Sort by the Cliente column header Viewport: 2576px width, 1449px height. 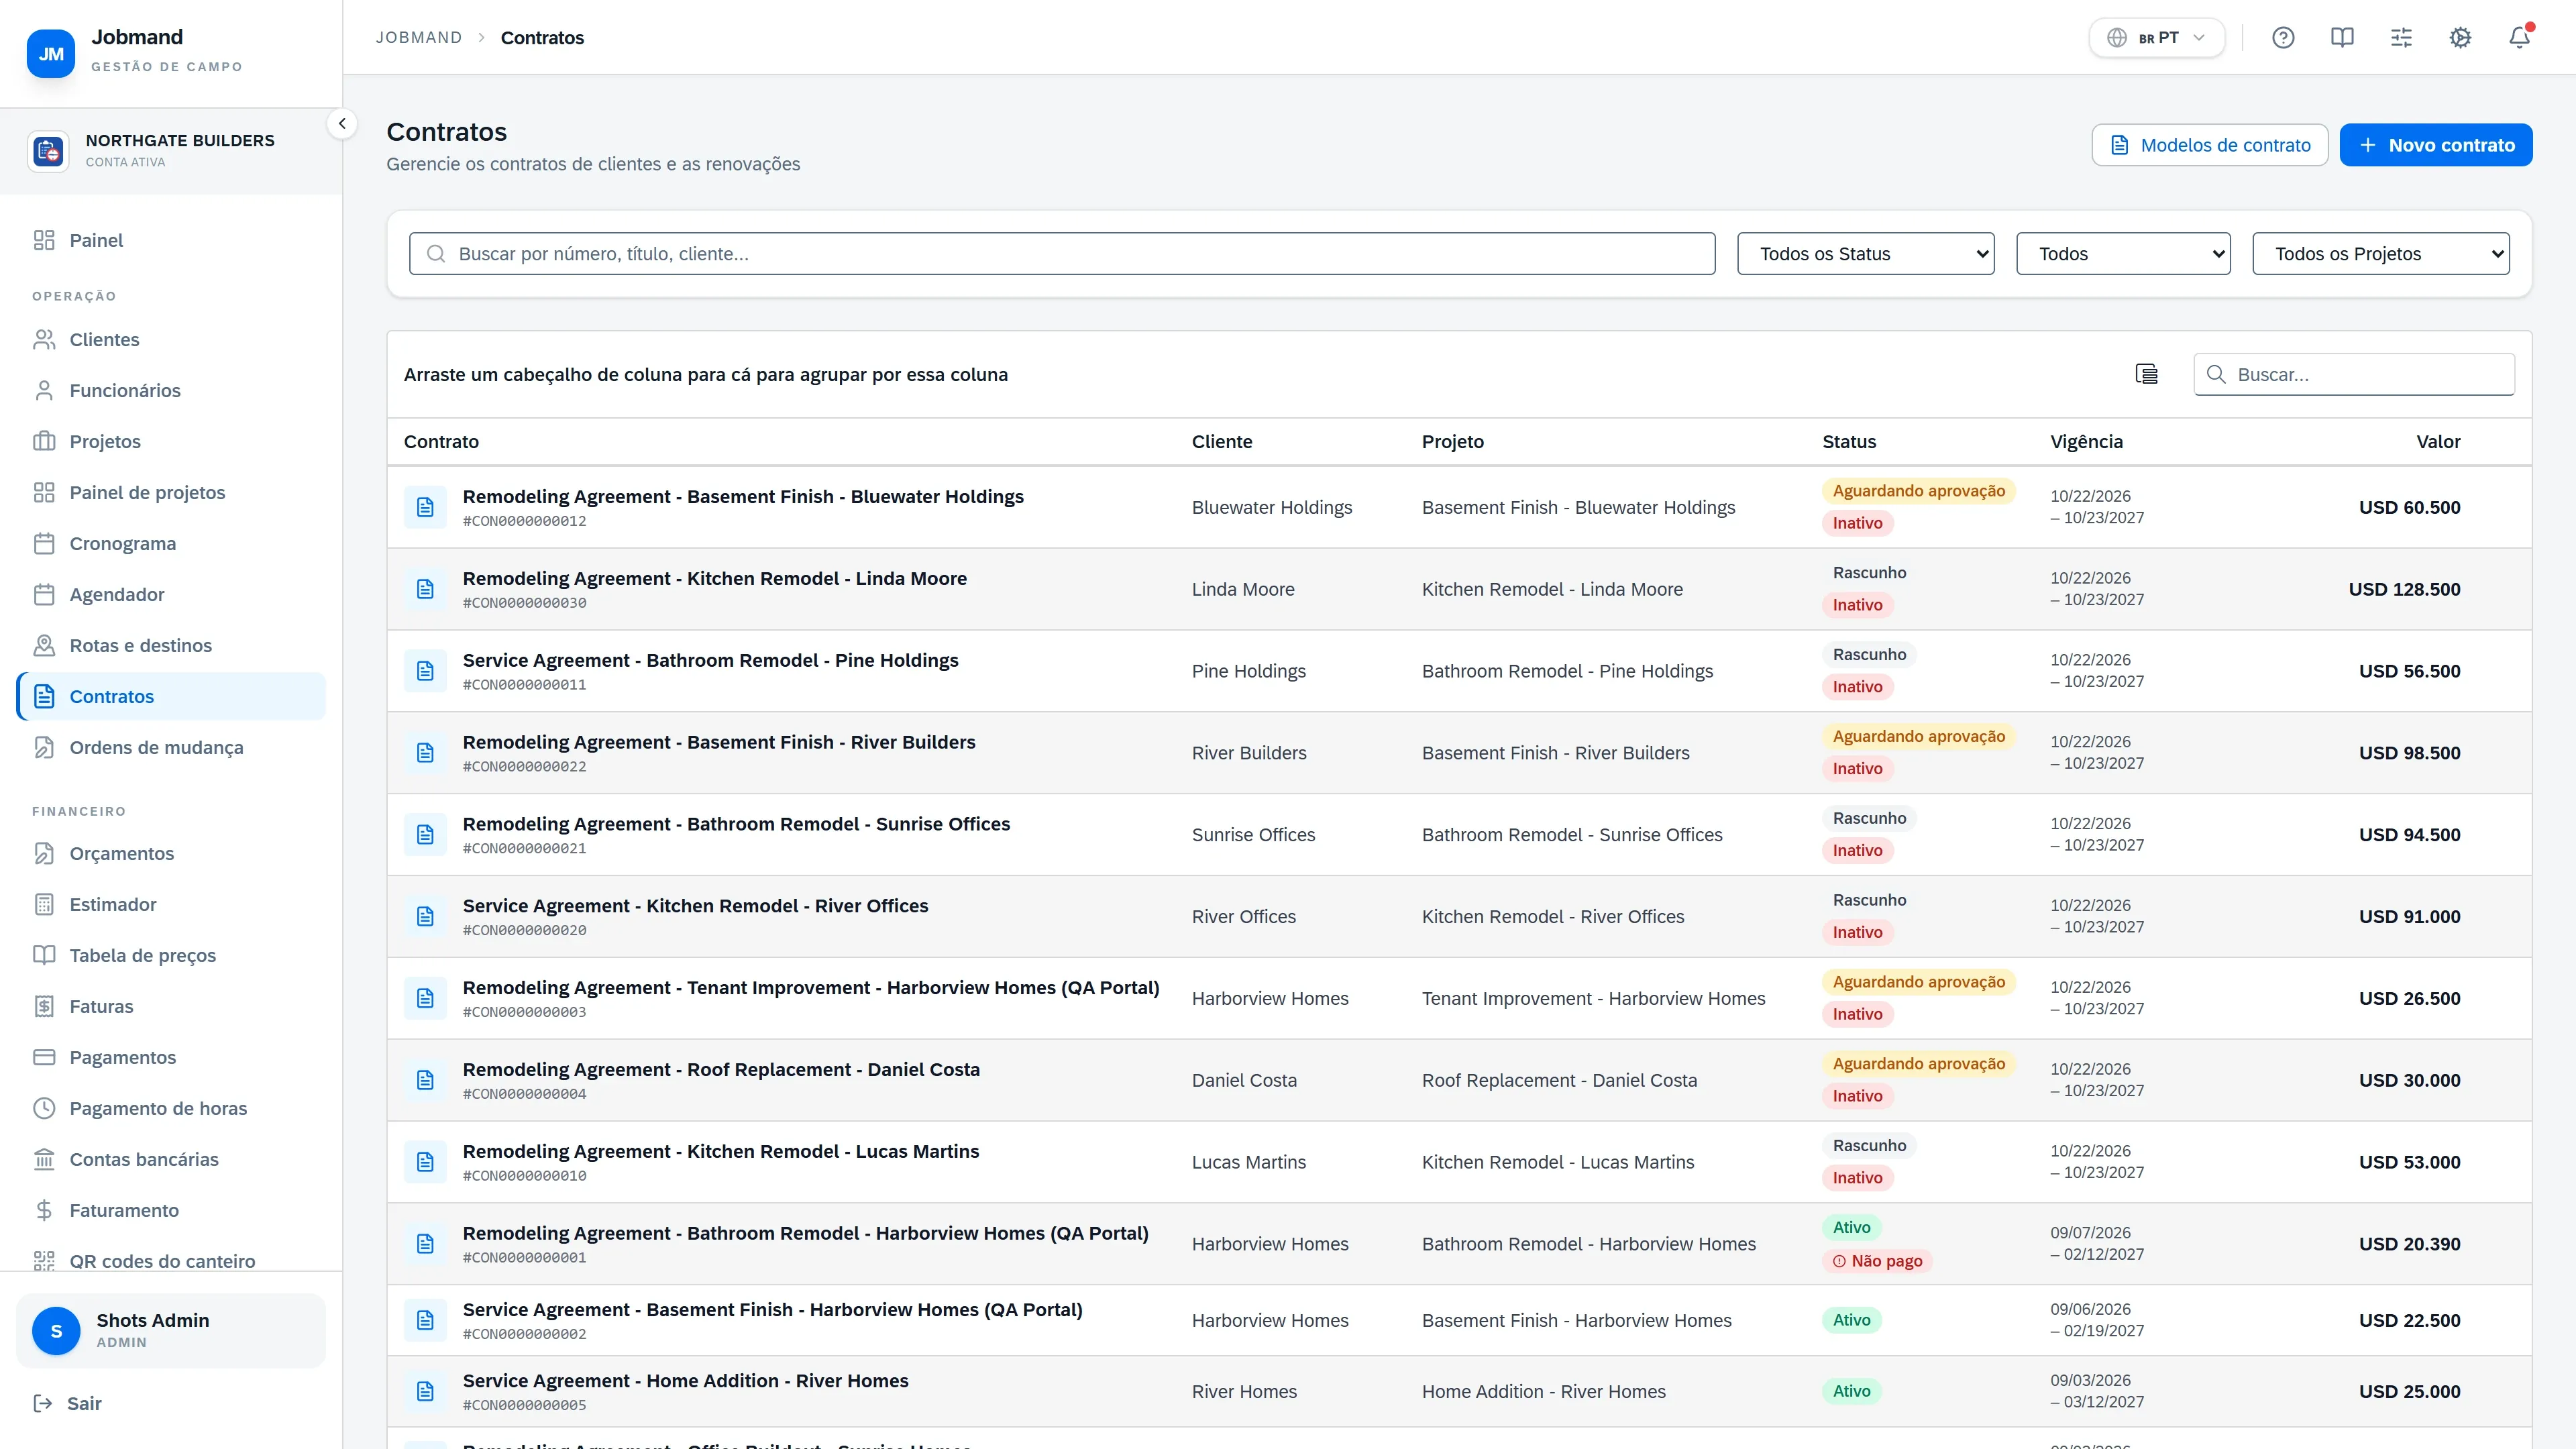click(1222, 442)
